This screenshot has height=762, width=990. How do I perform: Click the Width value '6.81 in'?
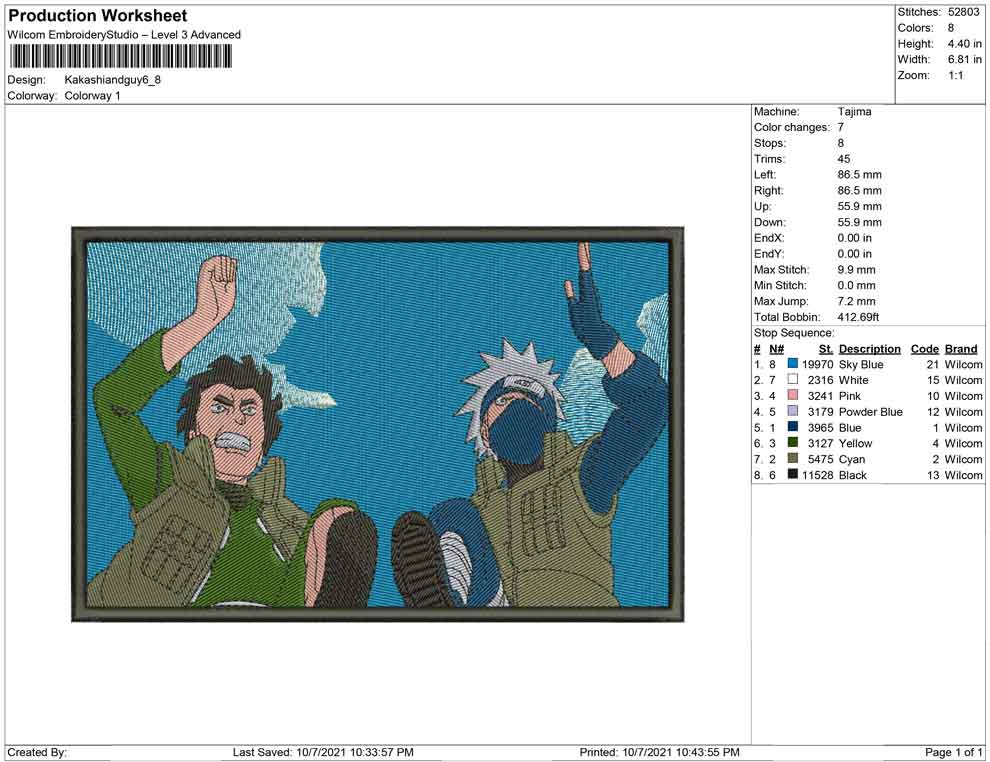coord(964,59)
